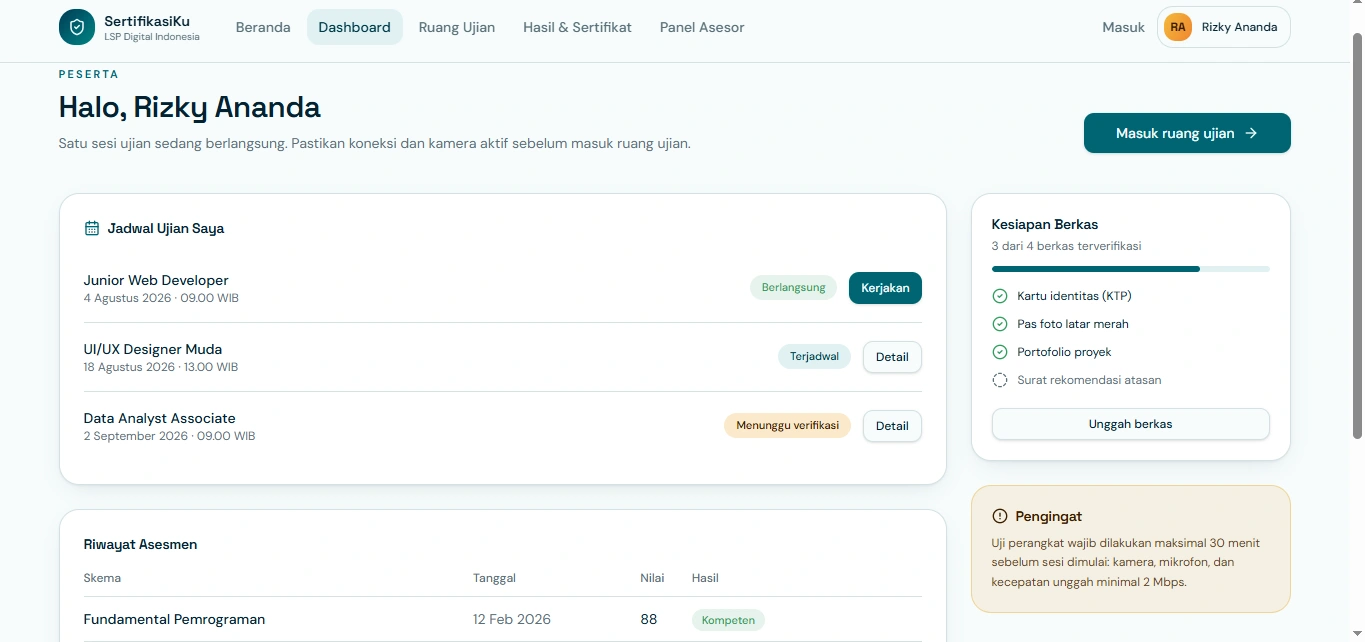Click the Masuk link in header

pyautogui.click(x=1123, y=27)
